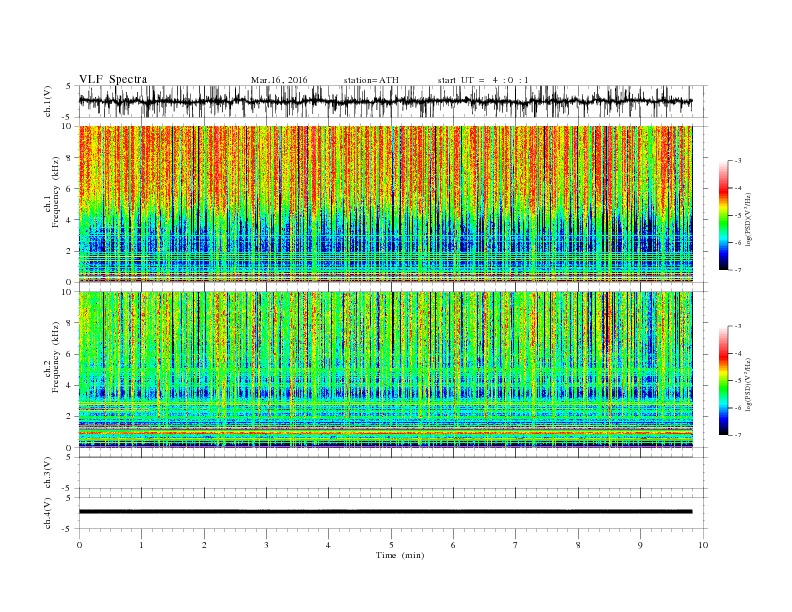The width and height of the screenshot is (792, 612).
Task: Click the time axis tick label "5"
Action: pos(391,545)
